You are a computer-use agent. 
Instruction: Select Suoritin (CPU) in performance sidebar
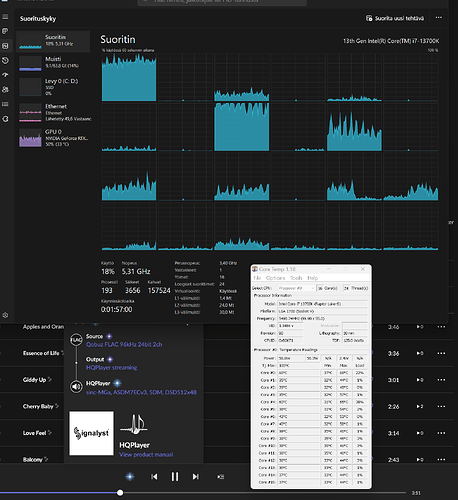point(53,41)
